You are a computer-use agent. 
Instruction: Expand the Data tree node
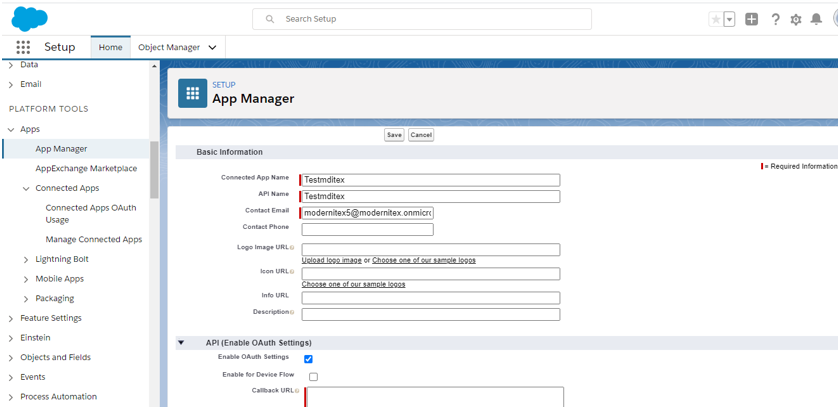tap(11, 65)
